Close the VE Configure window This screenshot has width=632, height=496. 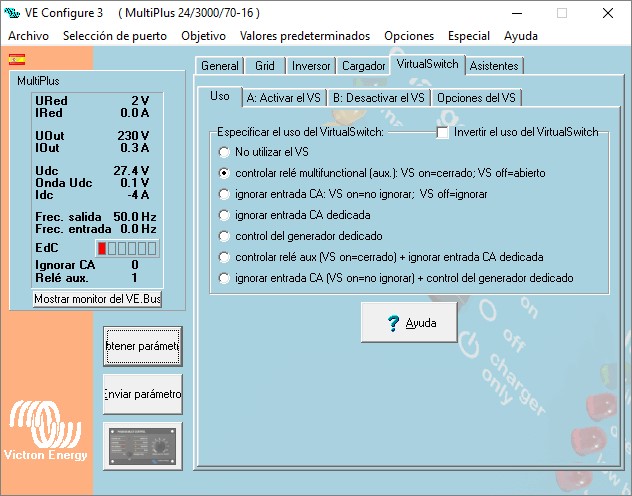click(x=608, y=13)
